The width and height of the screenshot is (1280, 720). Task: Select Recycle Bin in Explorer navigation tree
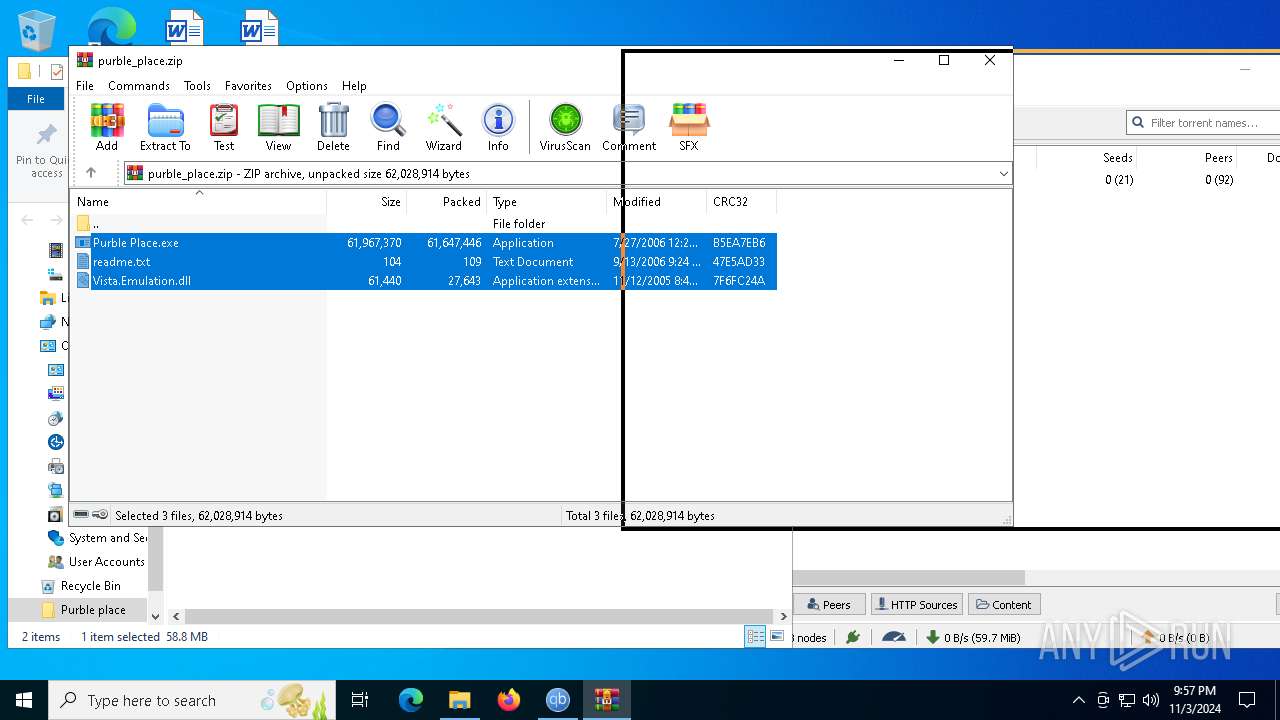[90, 586]
